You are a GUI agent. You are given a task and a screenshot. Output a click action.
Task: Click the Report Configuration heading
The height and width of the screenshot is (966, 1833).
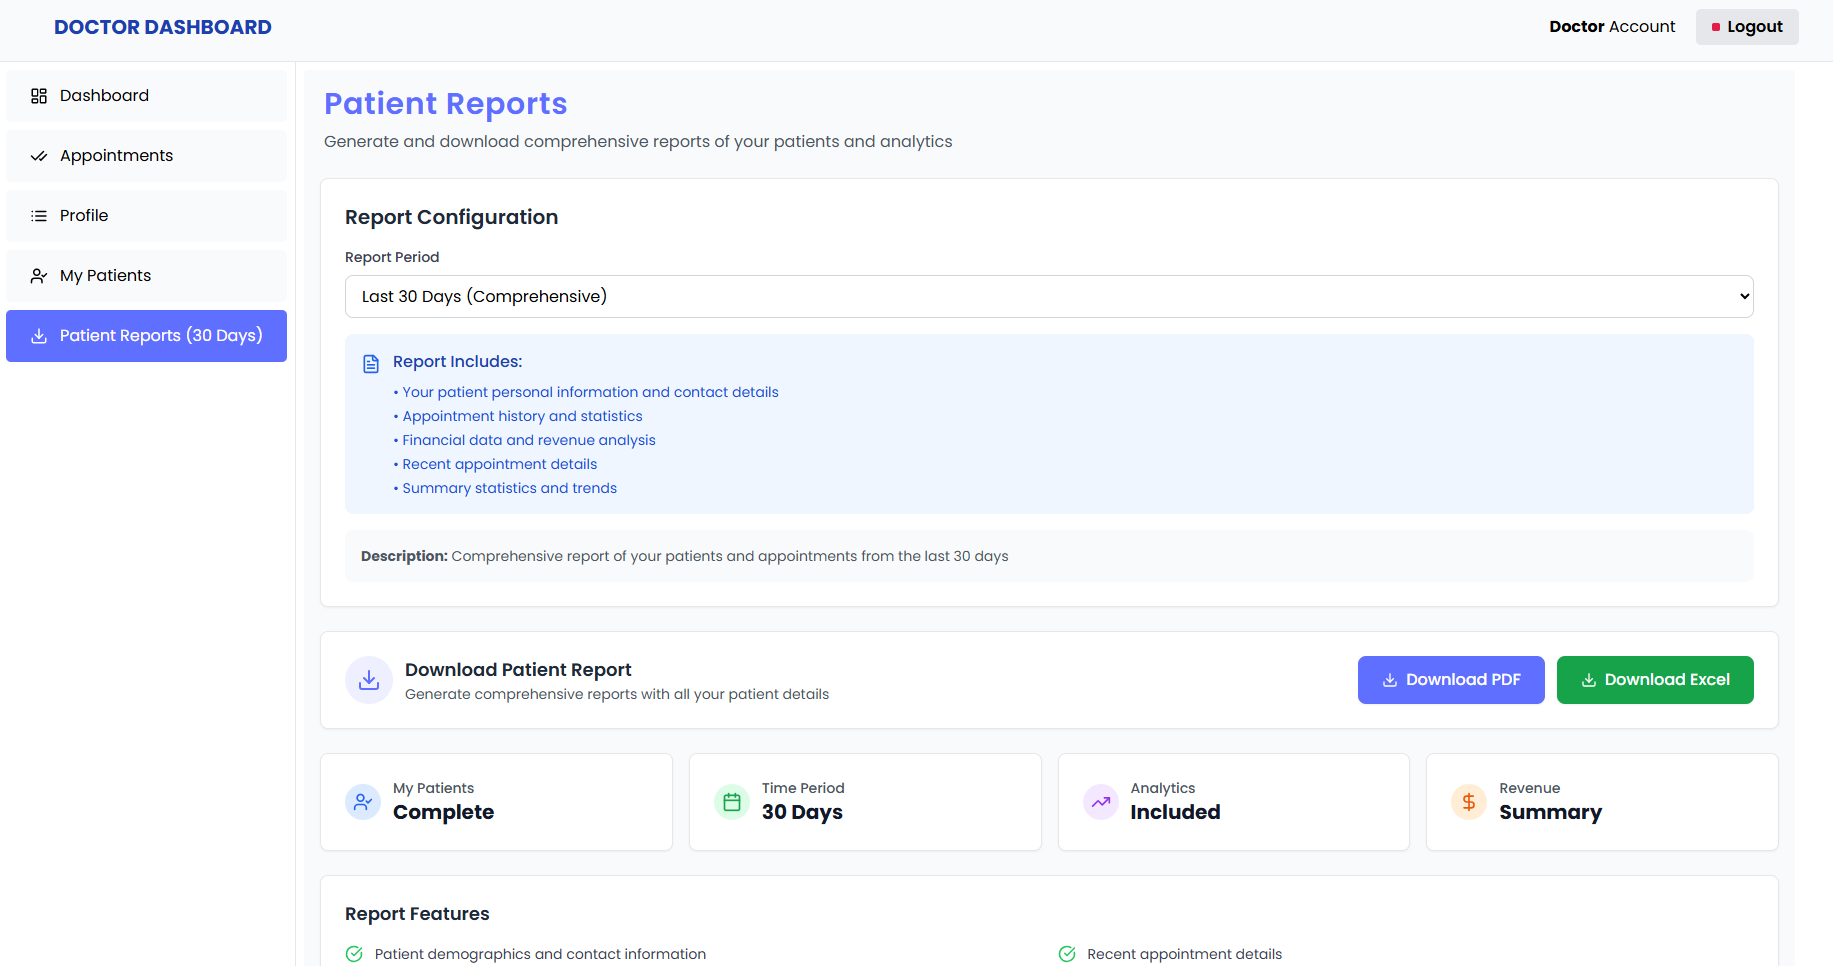(x=451, y=217)
